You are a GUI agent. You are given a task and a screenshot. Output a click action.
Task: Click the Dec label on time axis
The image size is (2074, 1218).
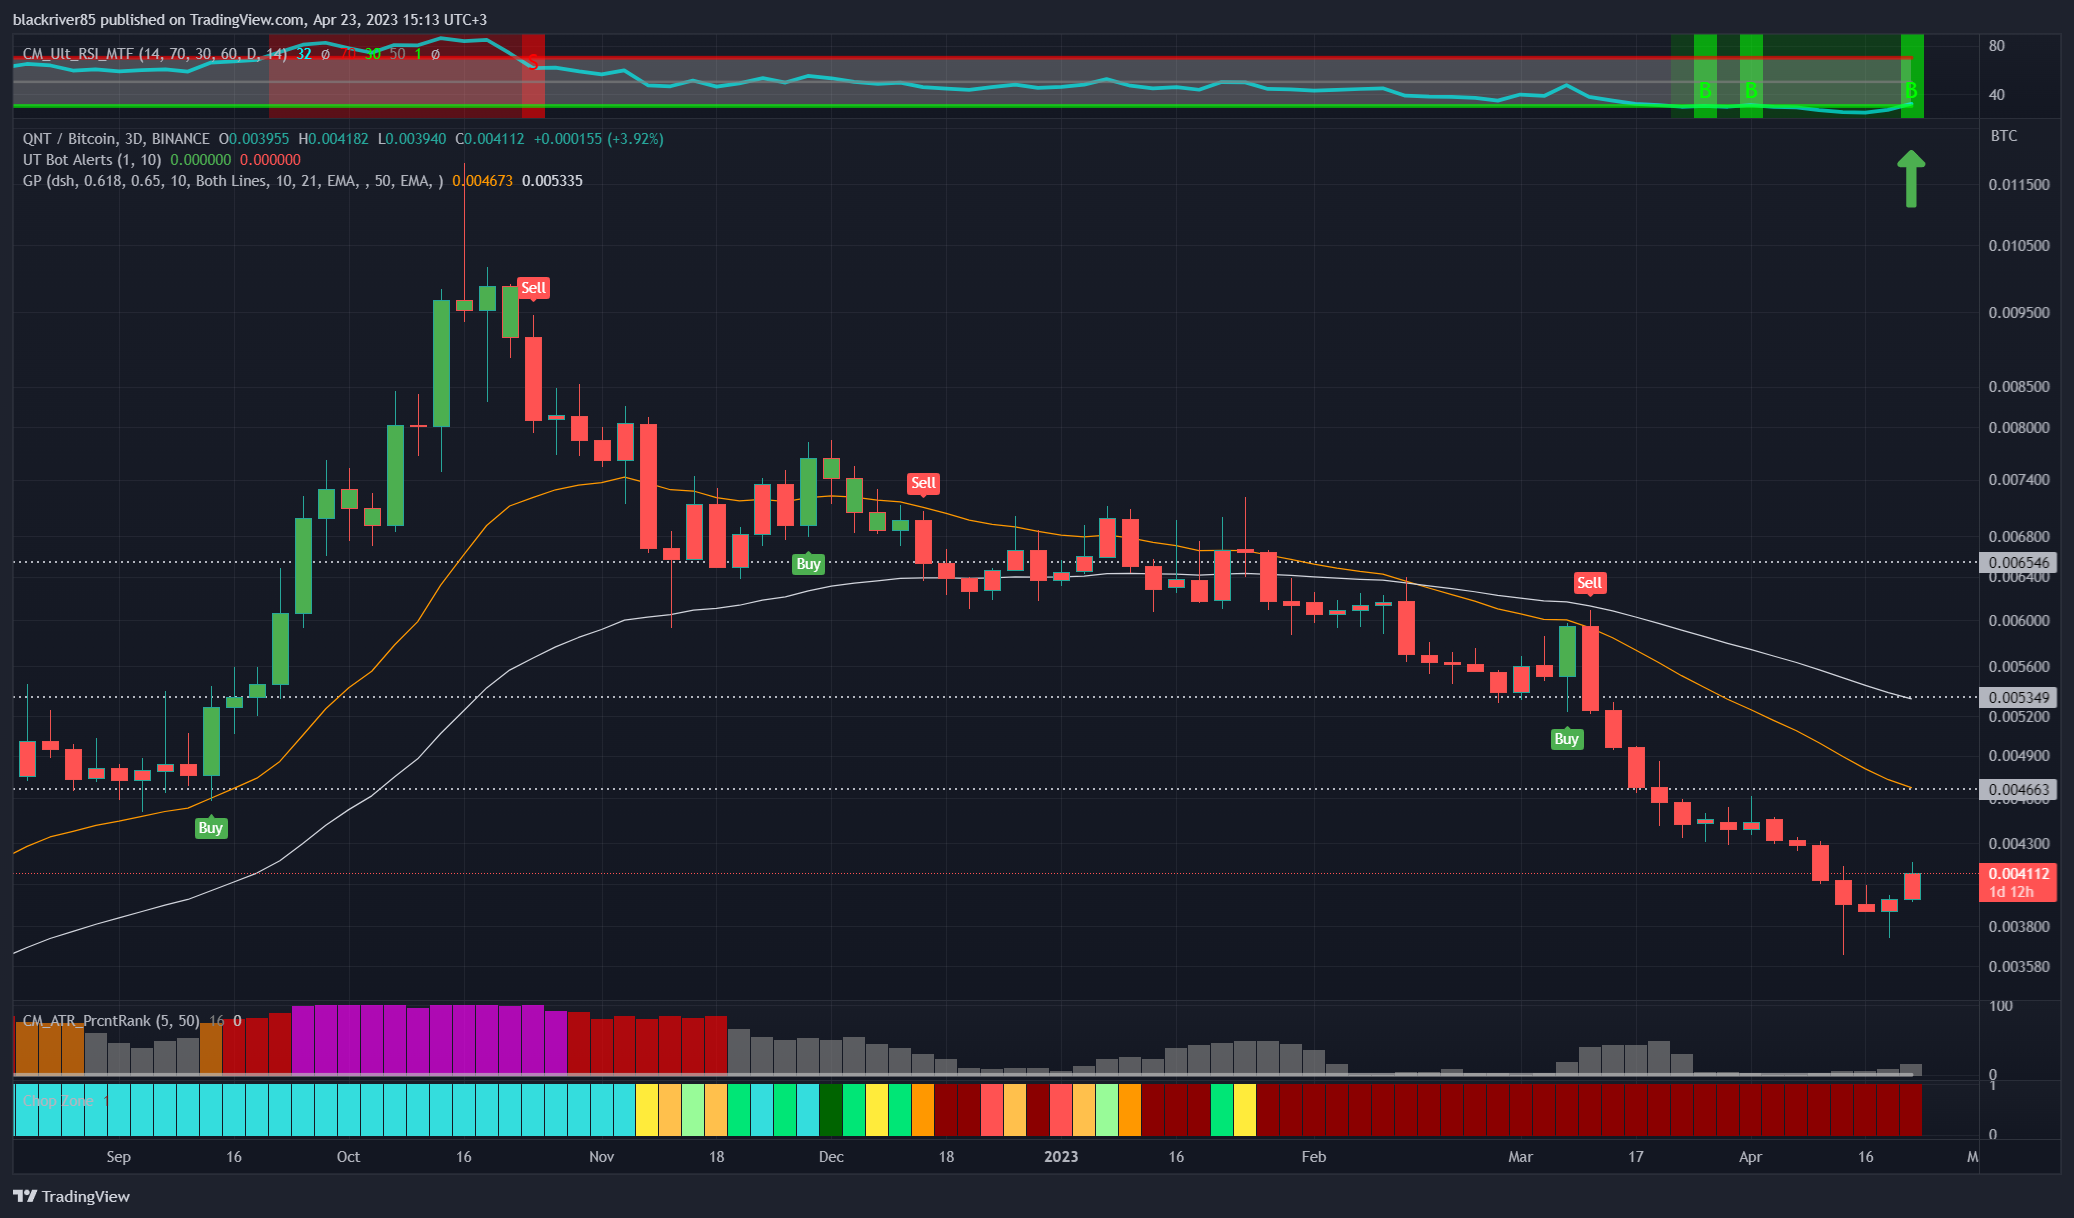tap(831, 1157)
